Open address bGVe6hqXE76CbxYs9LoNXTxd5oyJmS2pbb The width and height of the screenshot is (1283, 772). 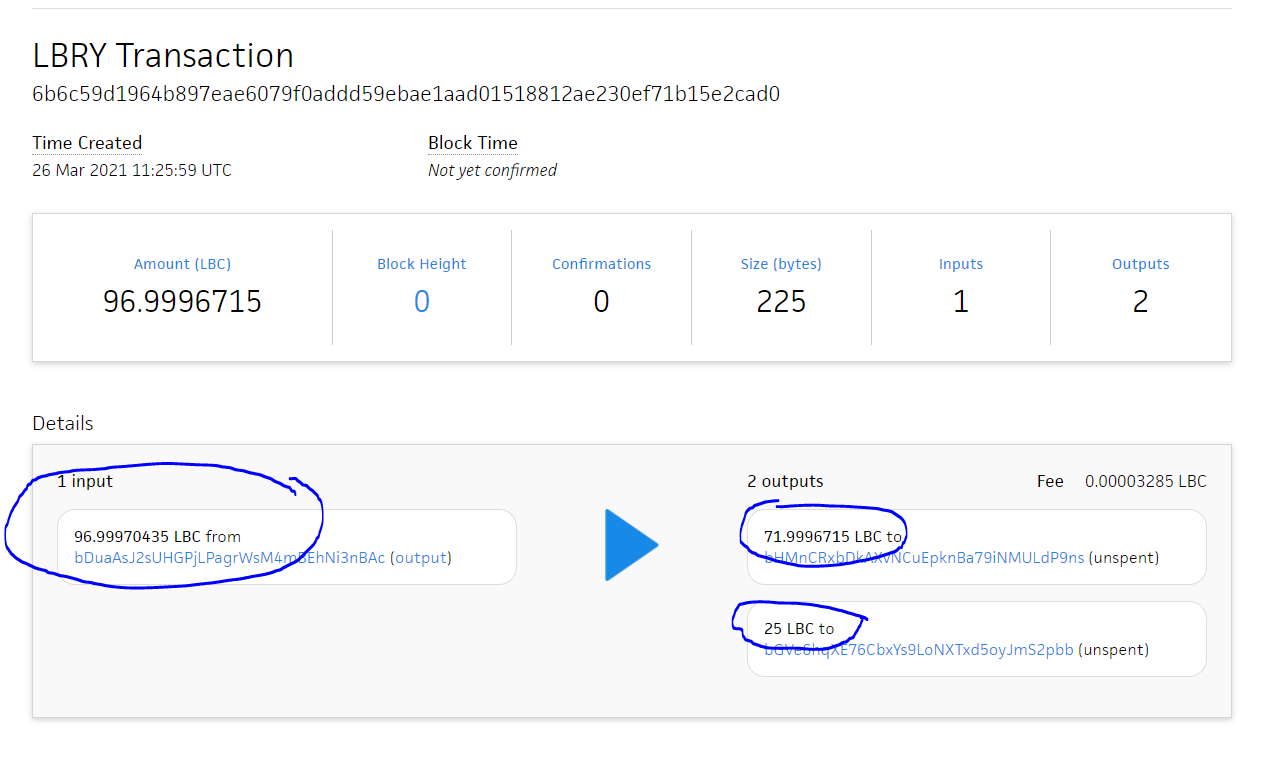[x=919, y=650]
